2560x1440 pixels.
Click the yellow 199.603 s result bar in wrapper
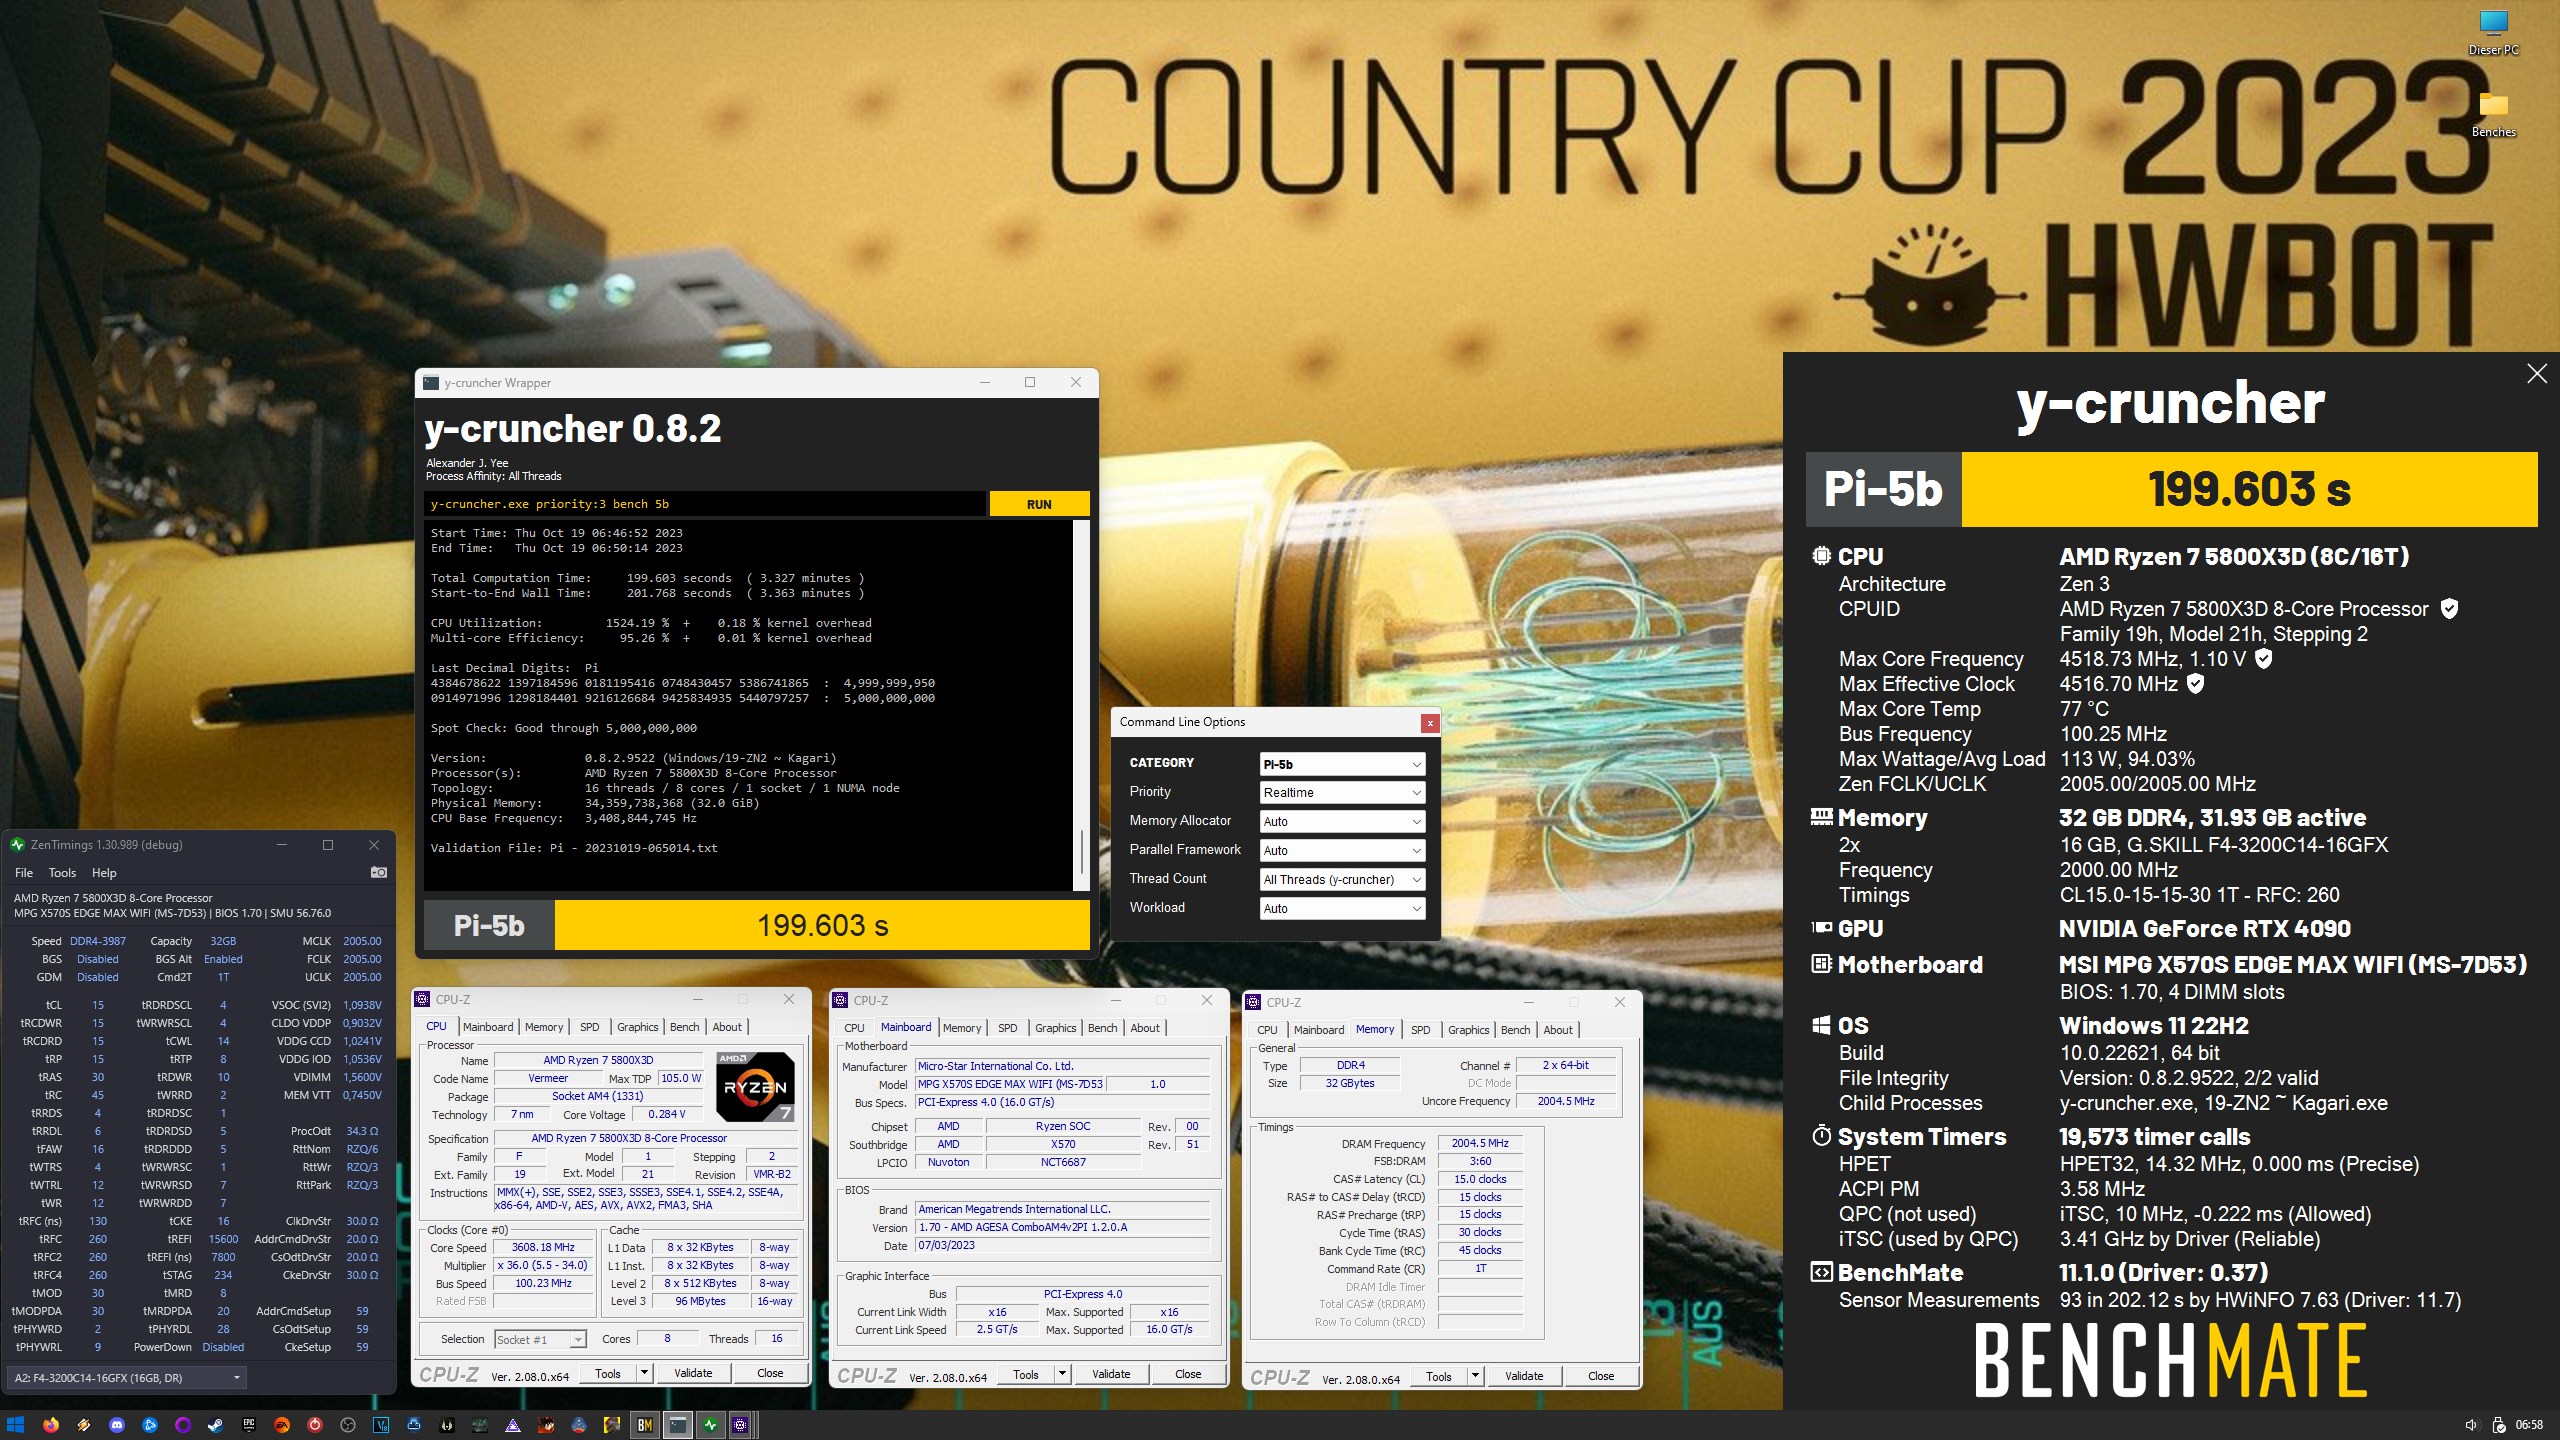pos(822,926)
